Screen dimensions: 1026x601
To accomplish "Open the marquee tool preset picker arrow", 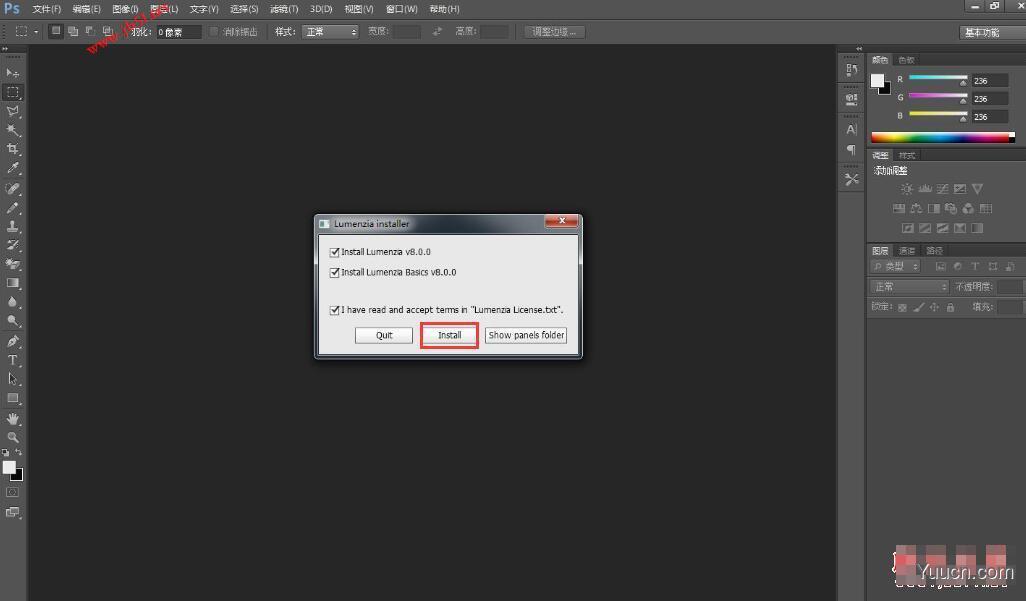I will coord(36,31).
